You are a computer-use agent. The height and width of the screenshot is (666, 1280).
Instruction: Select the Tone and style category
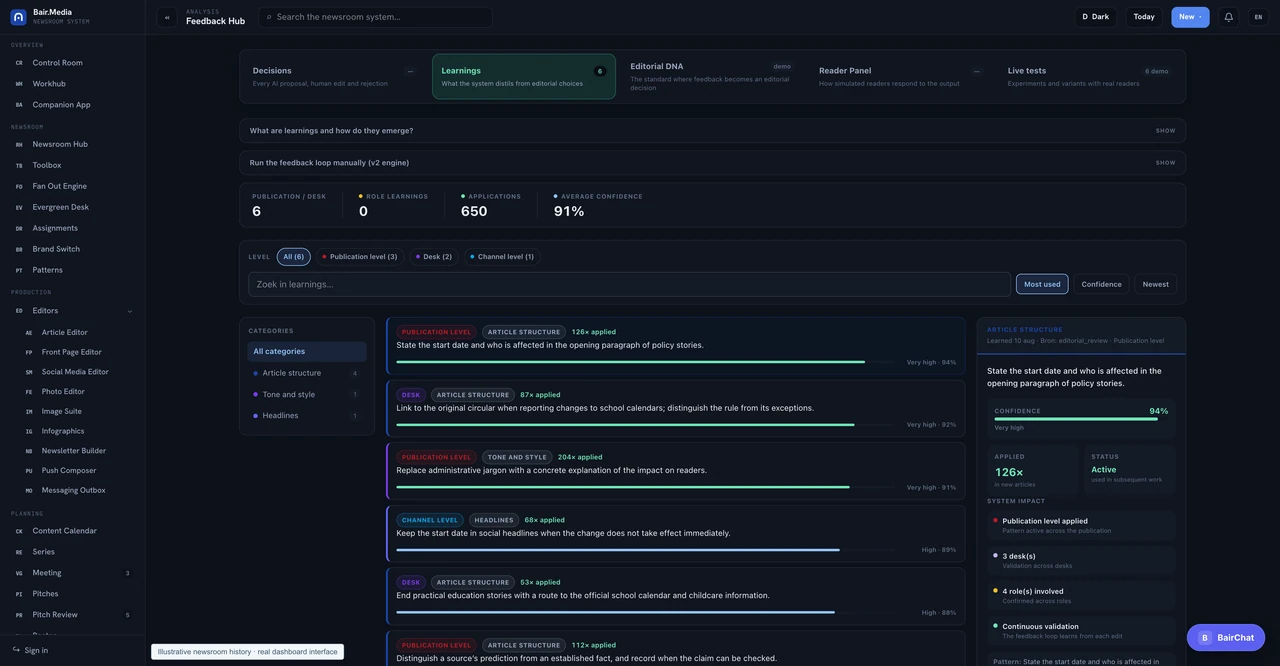(307, 394)
